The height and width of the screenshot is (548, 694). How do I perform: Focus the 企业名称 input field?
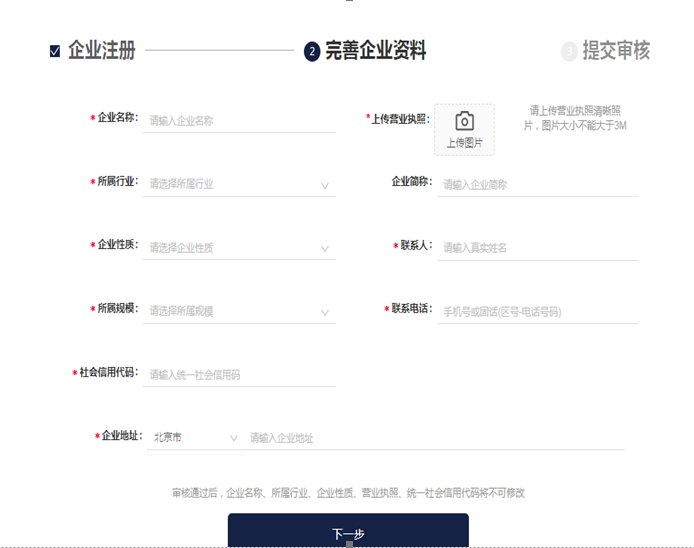point(240,121)
